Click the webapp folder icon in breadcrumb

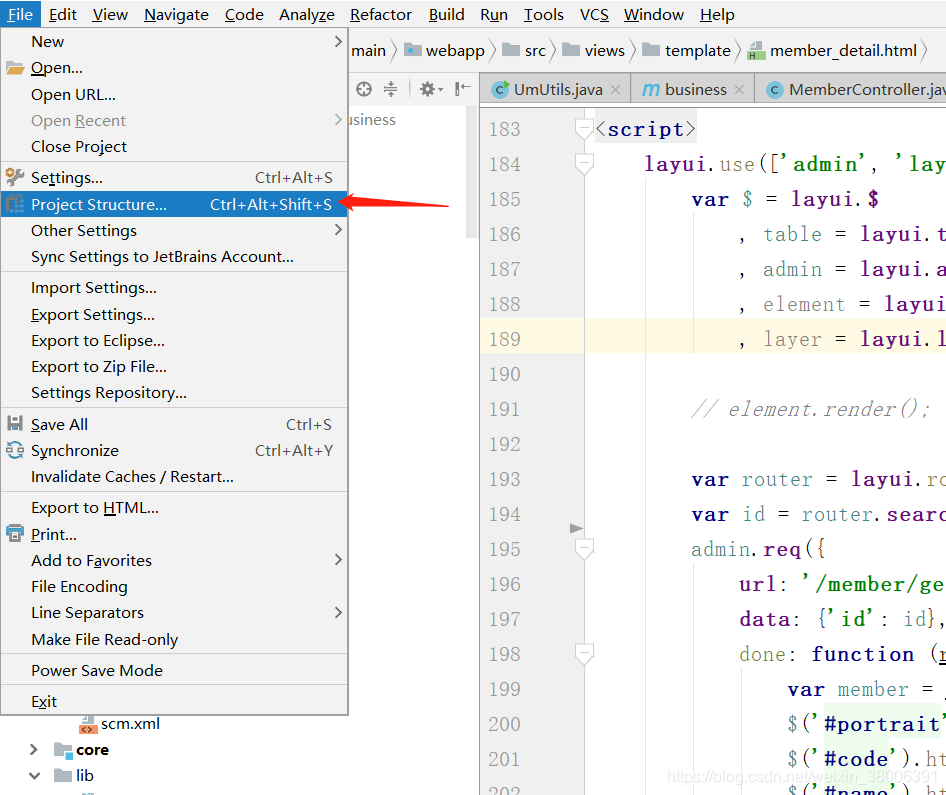413,49
